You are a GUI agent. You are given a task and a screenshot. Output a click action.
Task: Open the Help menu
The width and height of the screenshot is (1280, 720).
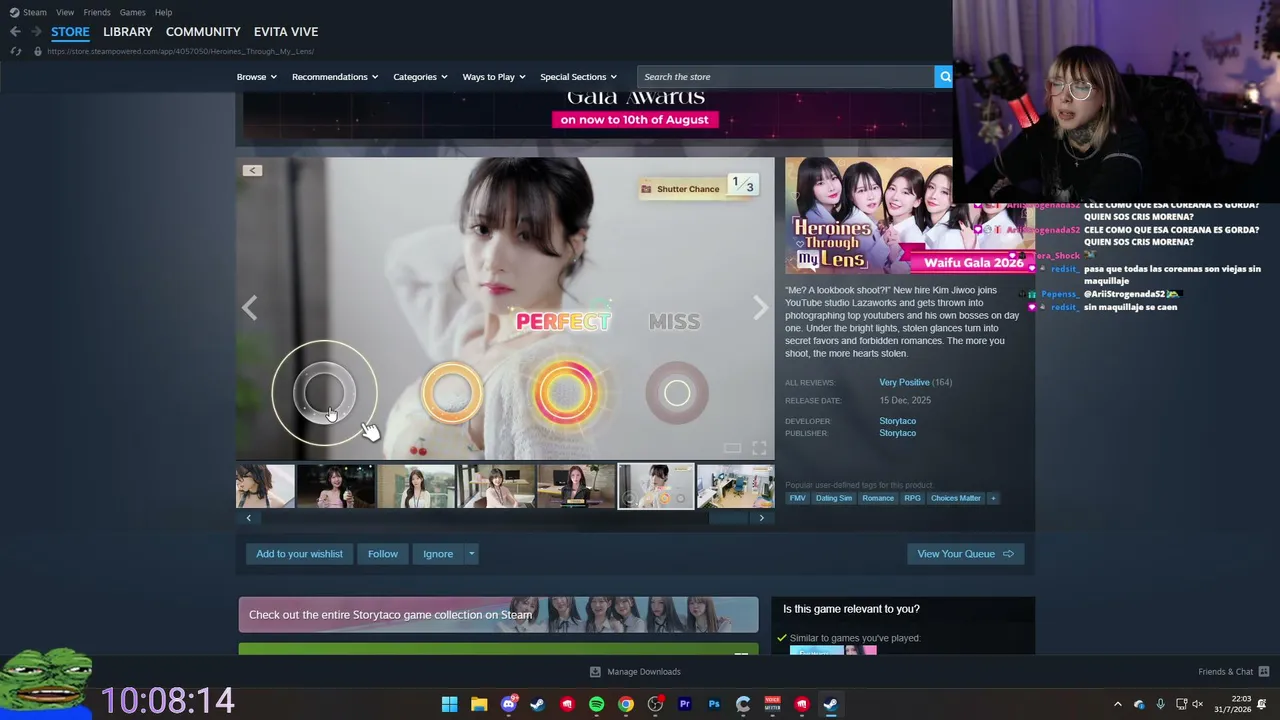pyautogui.click(x=163, y=12)
